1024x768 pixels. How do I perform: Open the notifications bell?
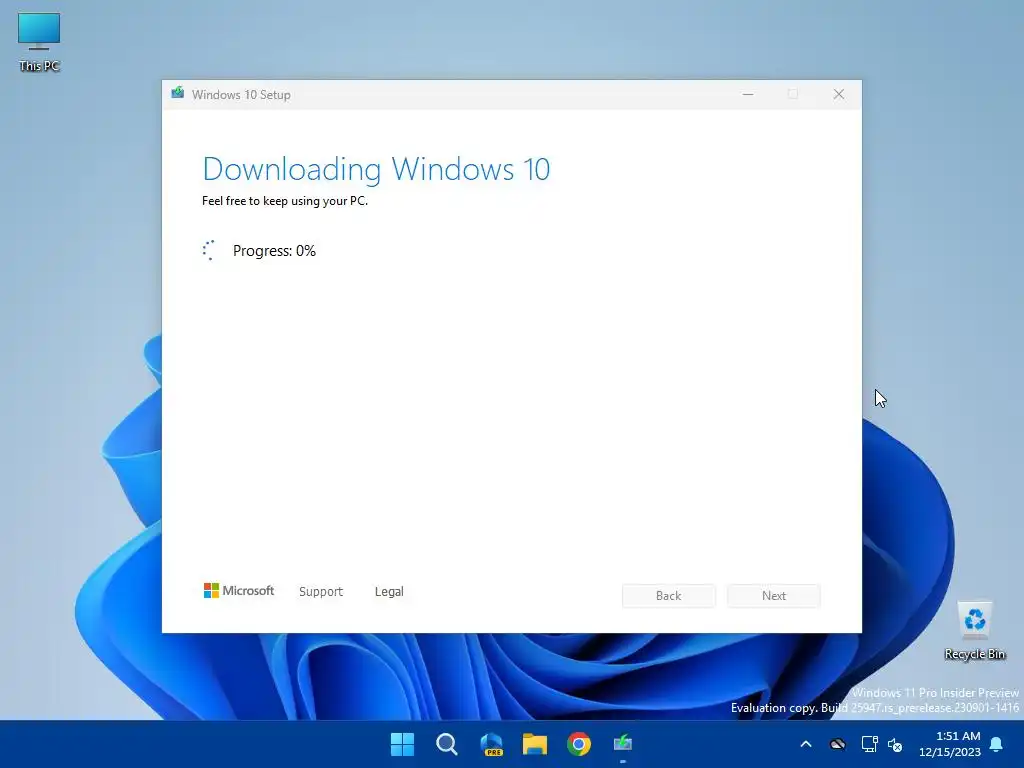(997, 744)
